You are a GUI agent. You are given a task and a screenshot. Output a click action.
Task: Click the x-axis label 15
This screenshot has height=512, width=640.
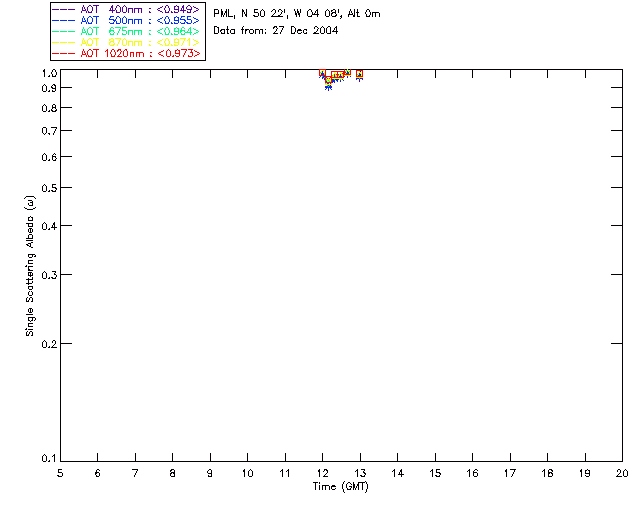click(435, 473)
